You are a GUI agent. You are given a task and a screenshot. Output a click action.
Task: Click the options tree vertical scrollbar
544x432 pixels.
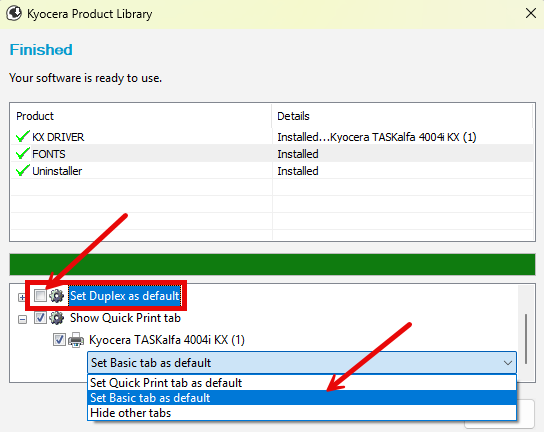(x=526, y=339)
